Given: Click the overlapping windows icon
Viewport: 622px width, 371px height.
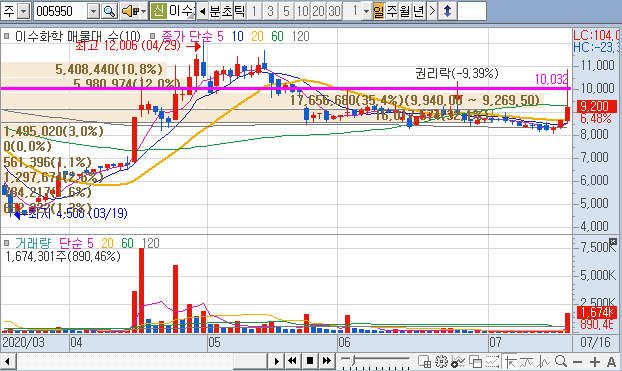Looking at the screenshot, I should coord(475,361).
